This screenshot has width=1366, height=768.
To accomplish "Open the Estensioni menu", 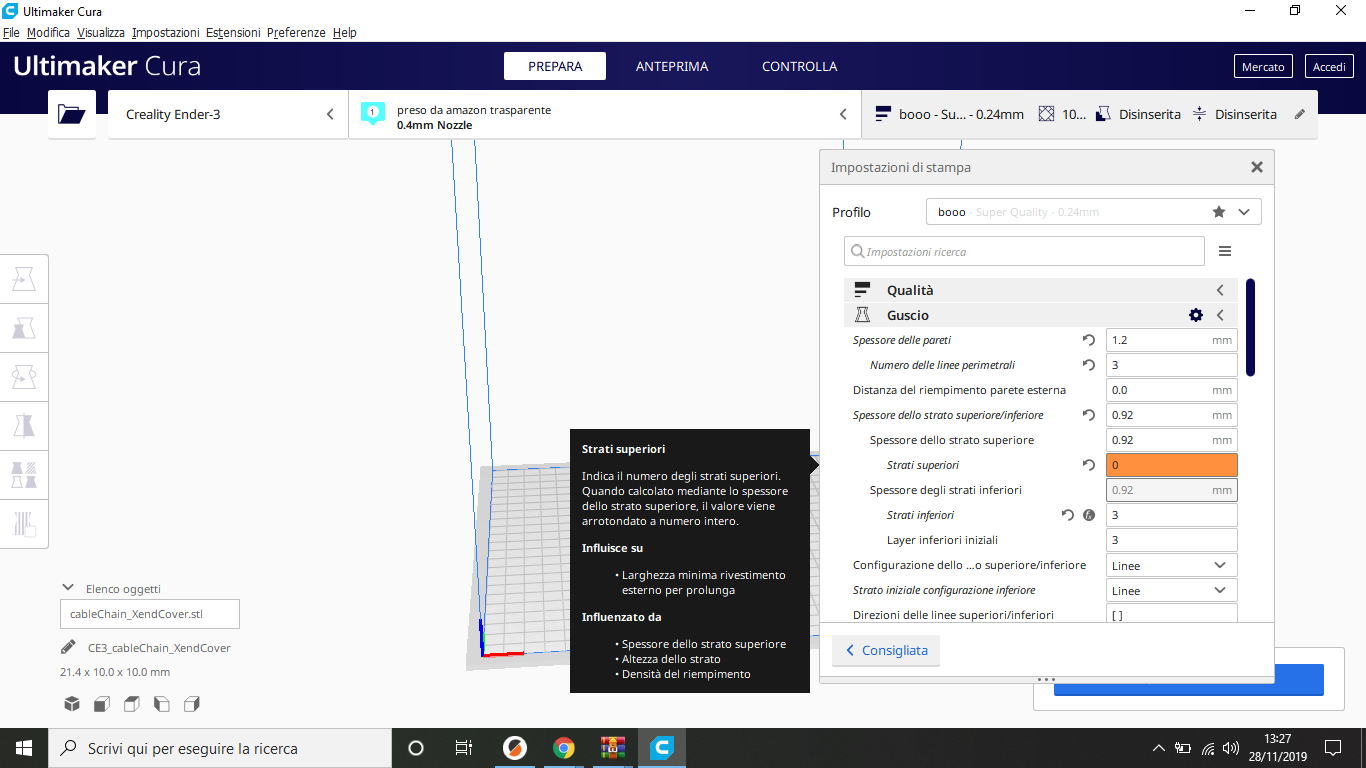I will [233, 33].
